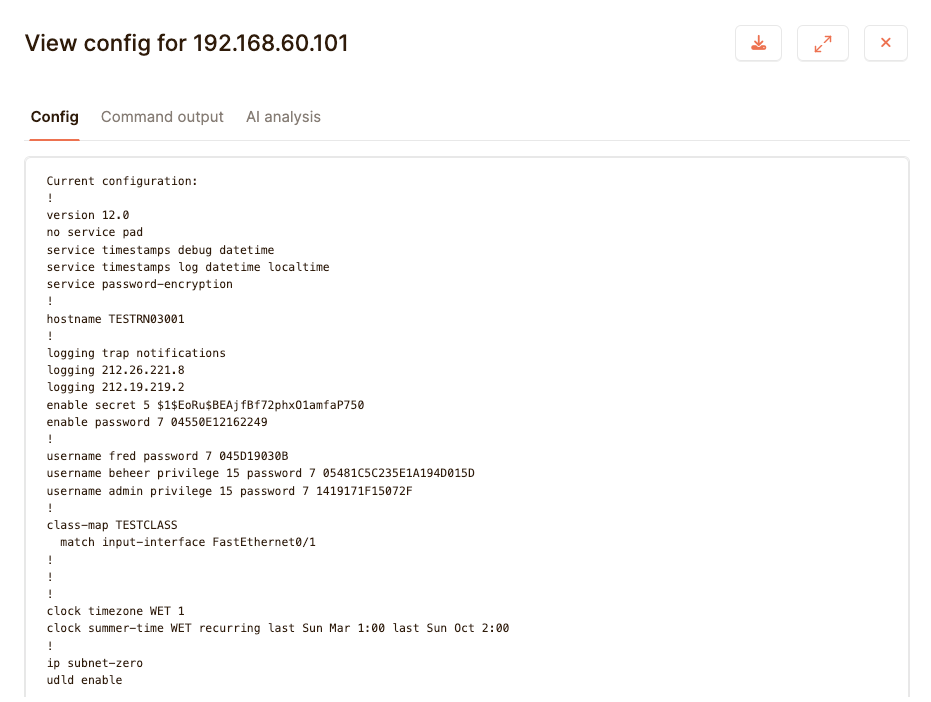The width and height of the screenshot is (931, 702).
Task: Click the username fred password line
Action: tap(167, 456)
